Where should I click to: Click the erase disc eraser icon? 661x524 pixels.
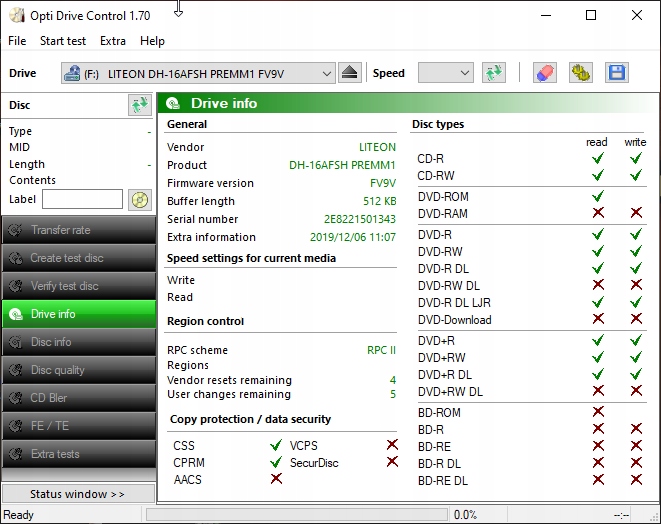[544, 73]
